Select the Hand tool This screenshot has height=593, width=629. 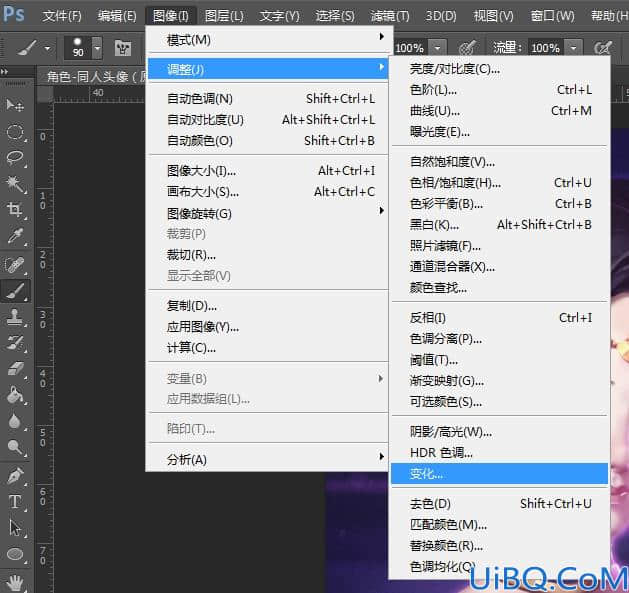(15, 582)
